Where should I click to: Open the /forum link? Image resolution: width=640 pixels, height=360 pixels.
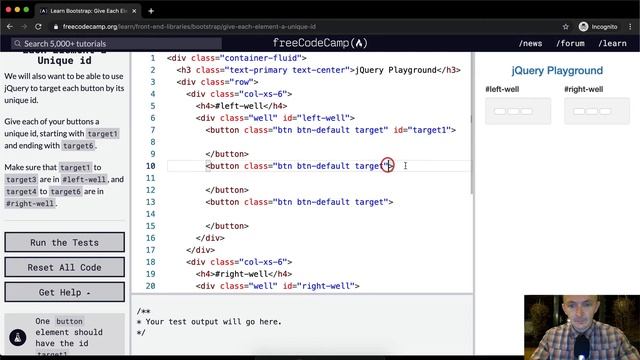pos(570,43)
